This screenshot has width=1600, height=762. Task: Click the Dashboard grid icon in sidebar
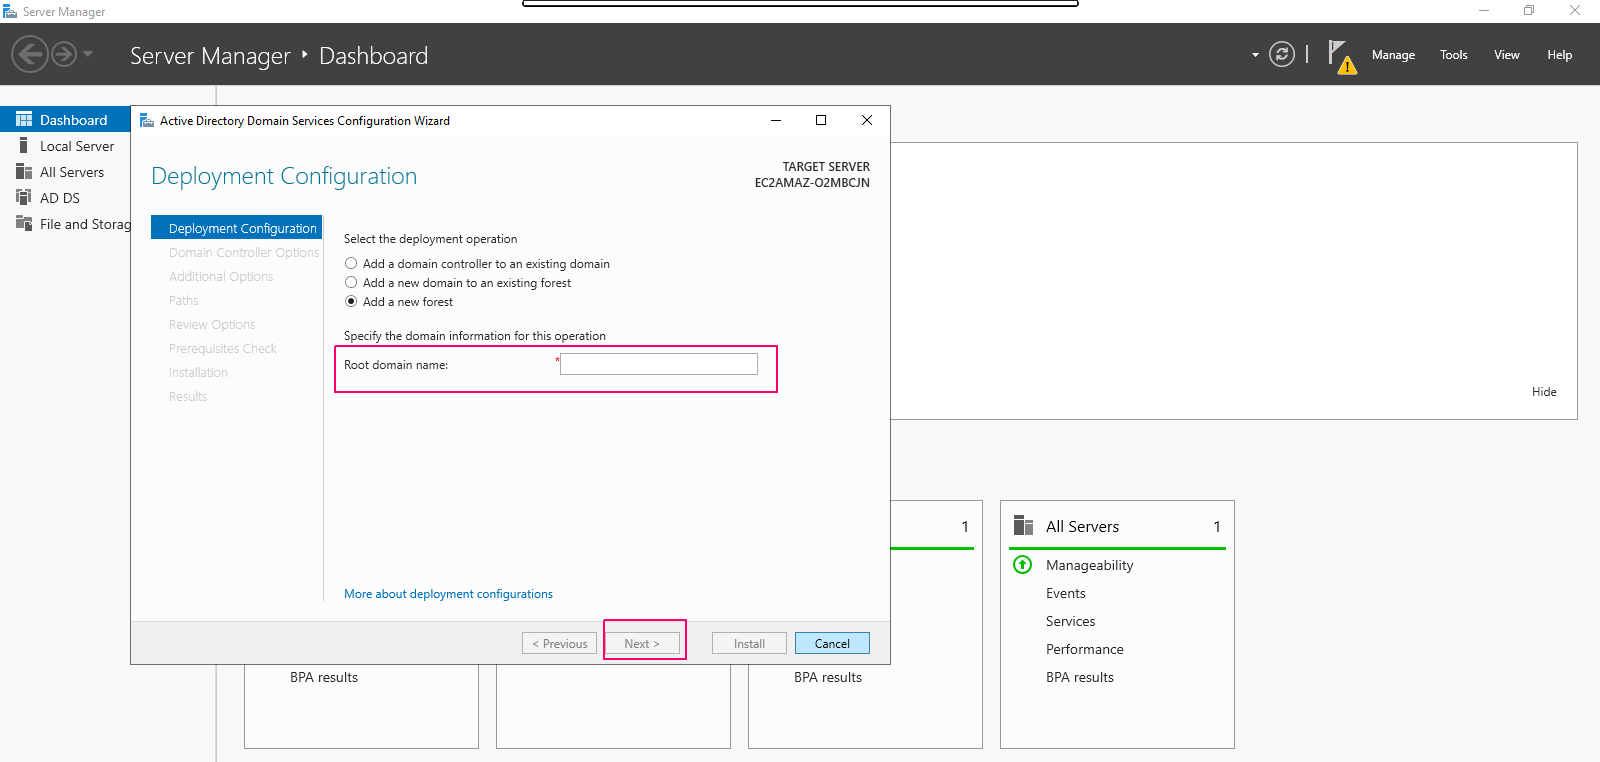coord(24,119)
